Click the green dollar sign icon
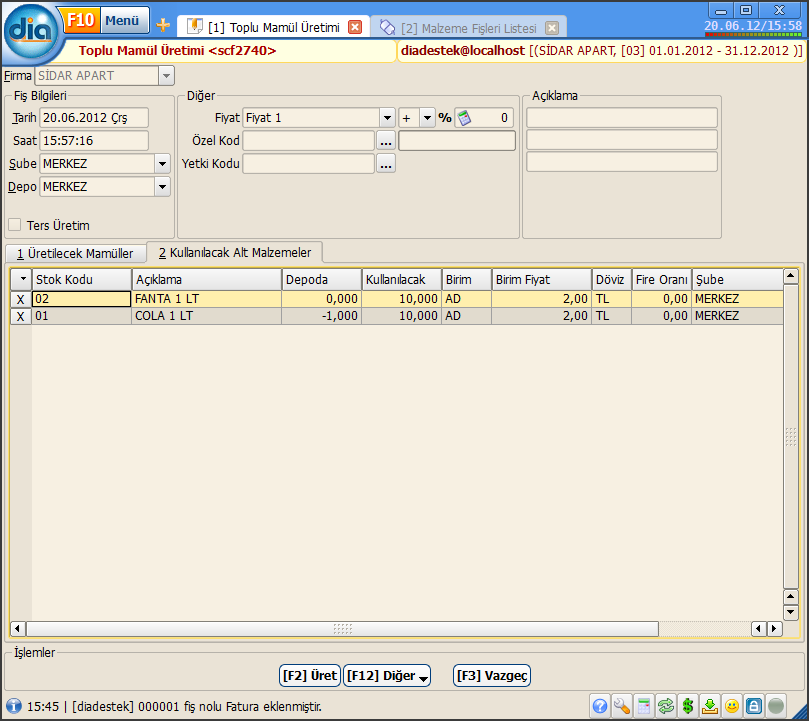 (x=688, y=706)
